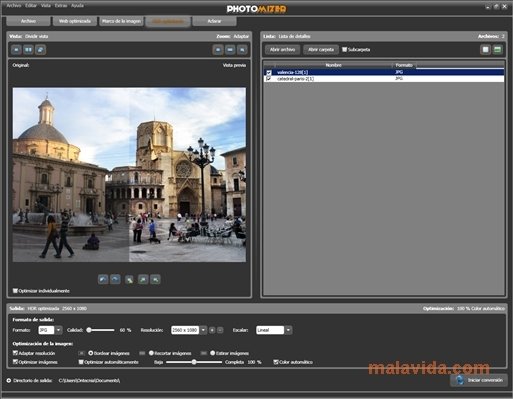This screenshot has width=513, height=399.
Task: Switch to the Aclarar tab
Action: 214,21
